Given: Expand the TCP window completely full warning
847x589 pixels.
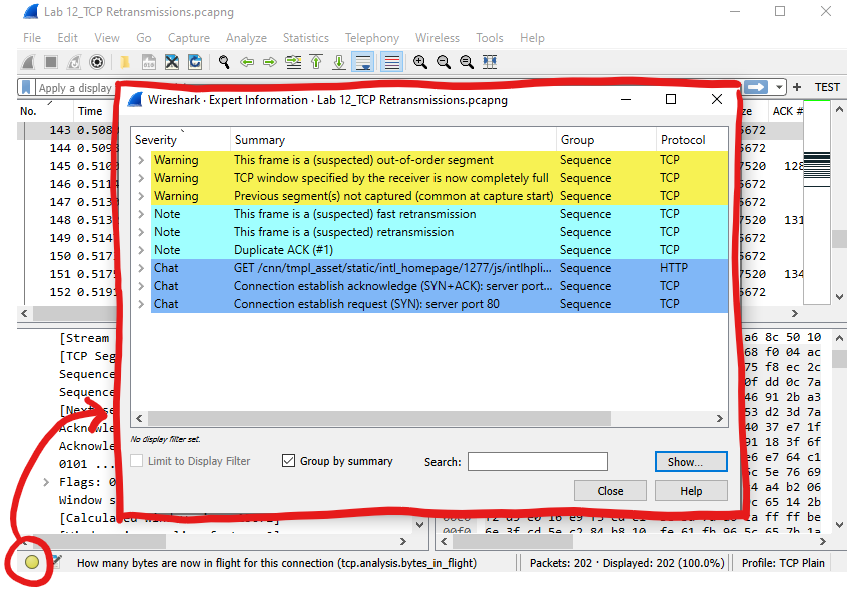Looking at the screenshot, I should [141, 178].
